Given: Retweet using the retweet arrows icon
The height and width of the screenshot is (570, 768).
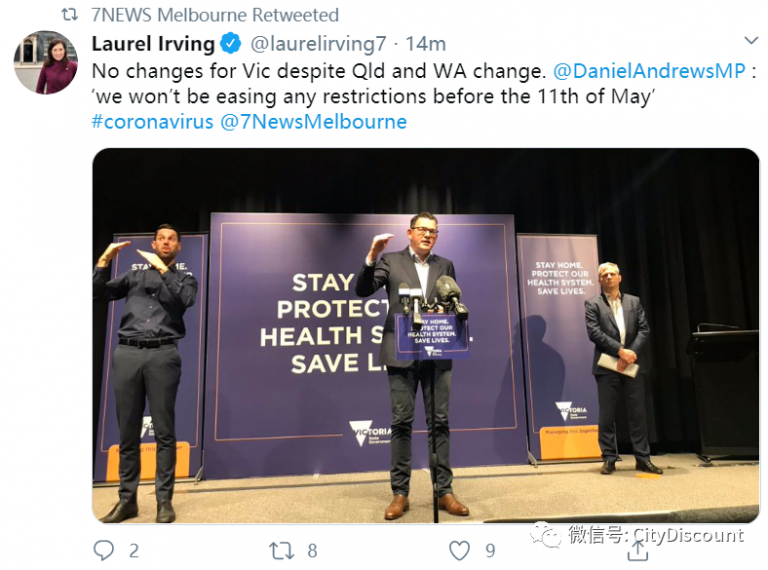Looking at the screenshot, I should pyautogui.click(x=282, y=550).
